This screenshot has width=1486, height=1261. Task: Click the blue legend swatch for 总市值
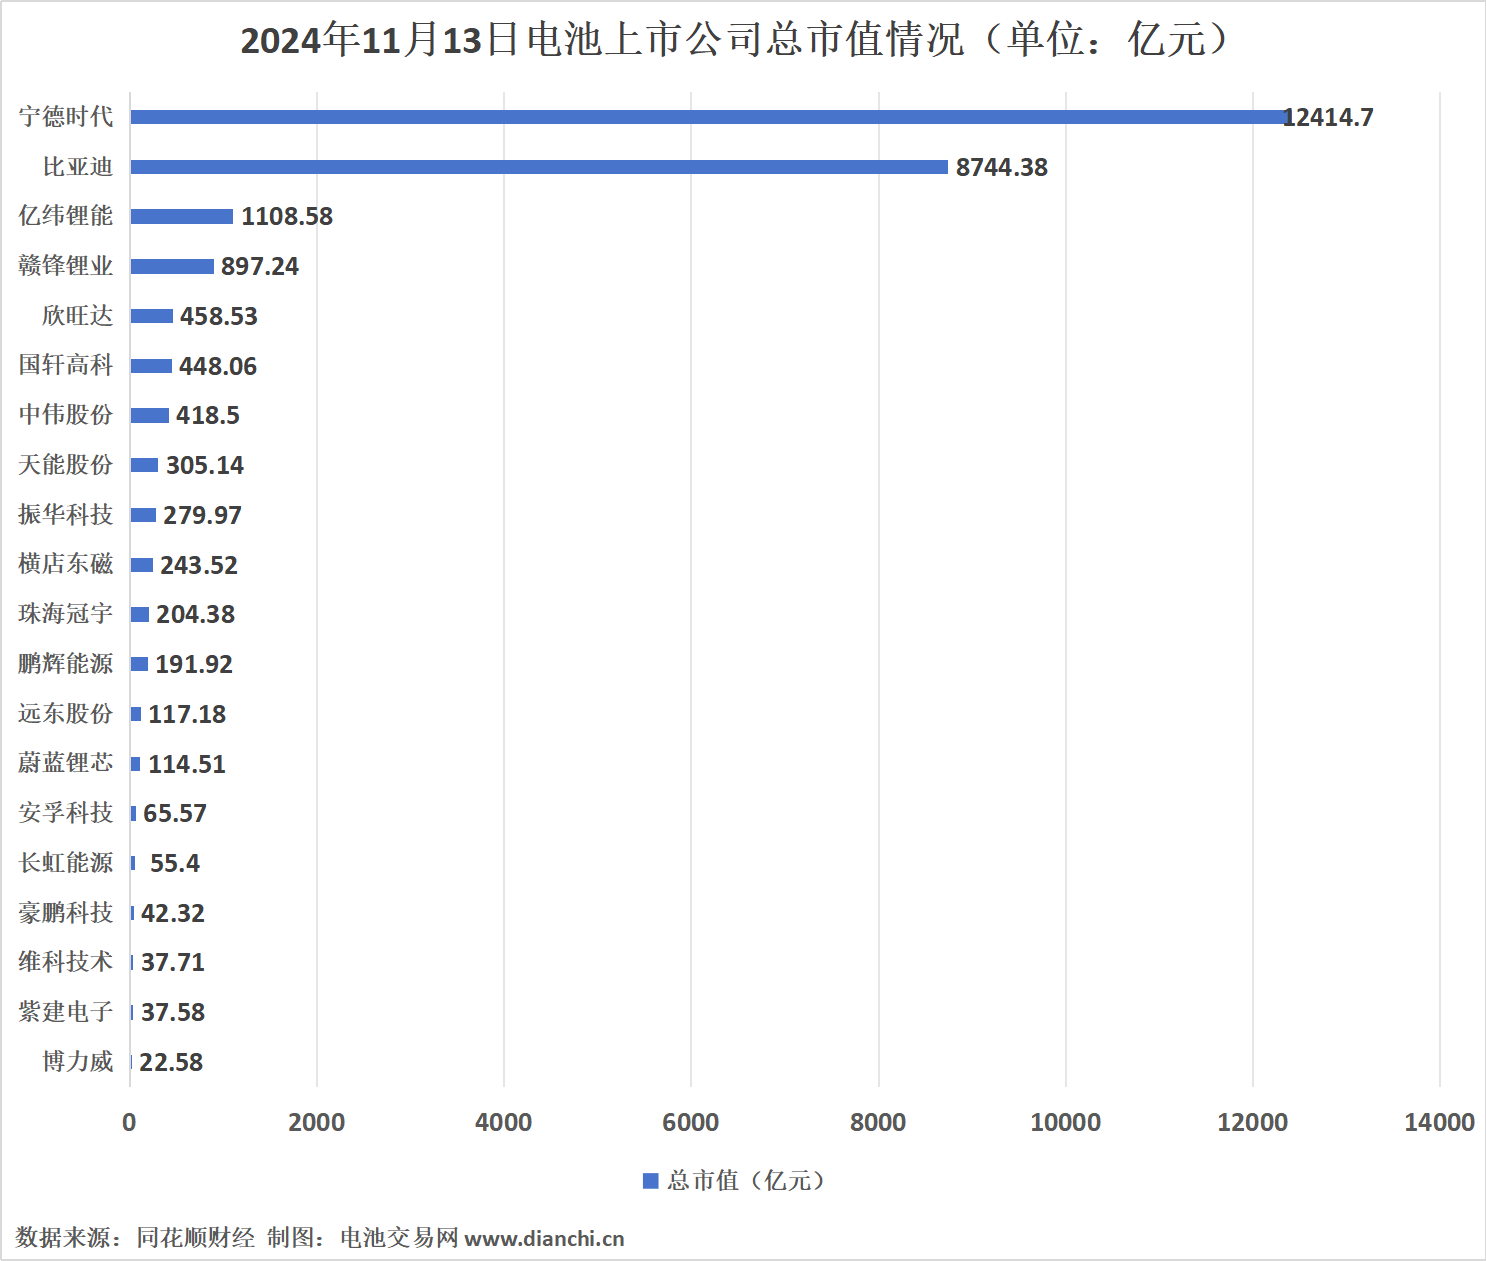(x=650, y=1181)
